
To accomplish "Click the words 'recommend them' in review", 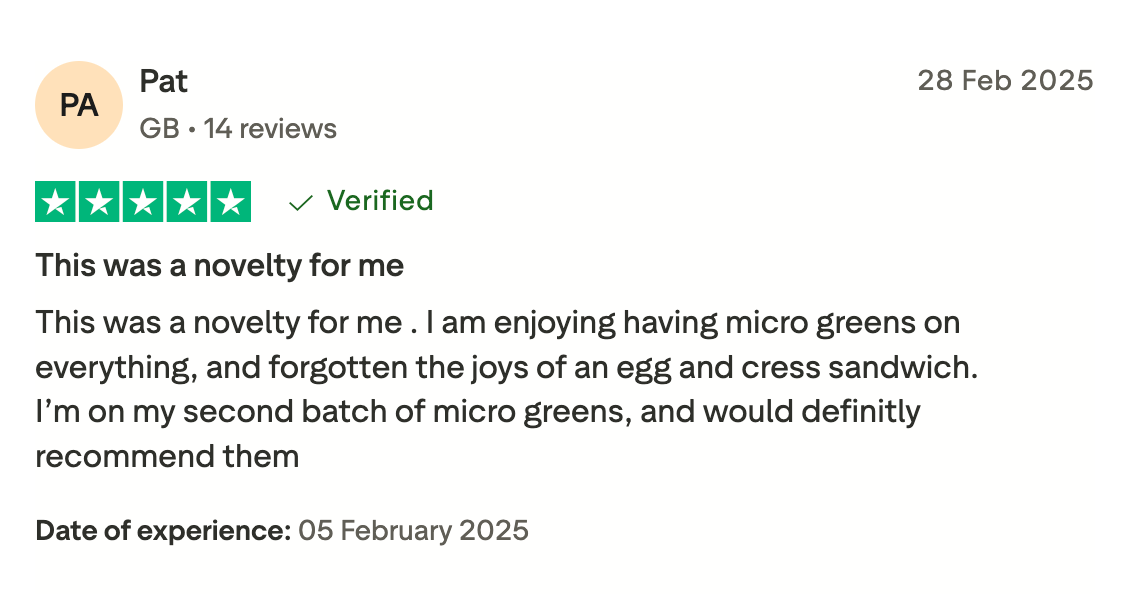I will click(x=167, y=457).
